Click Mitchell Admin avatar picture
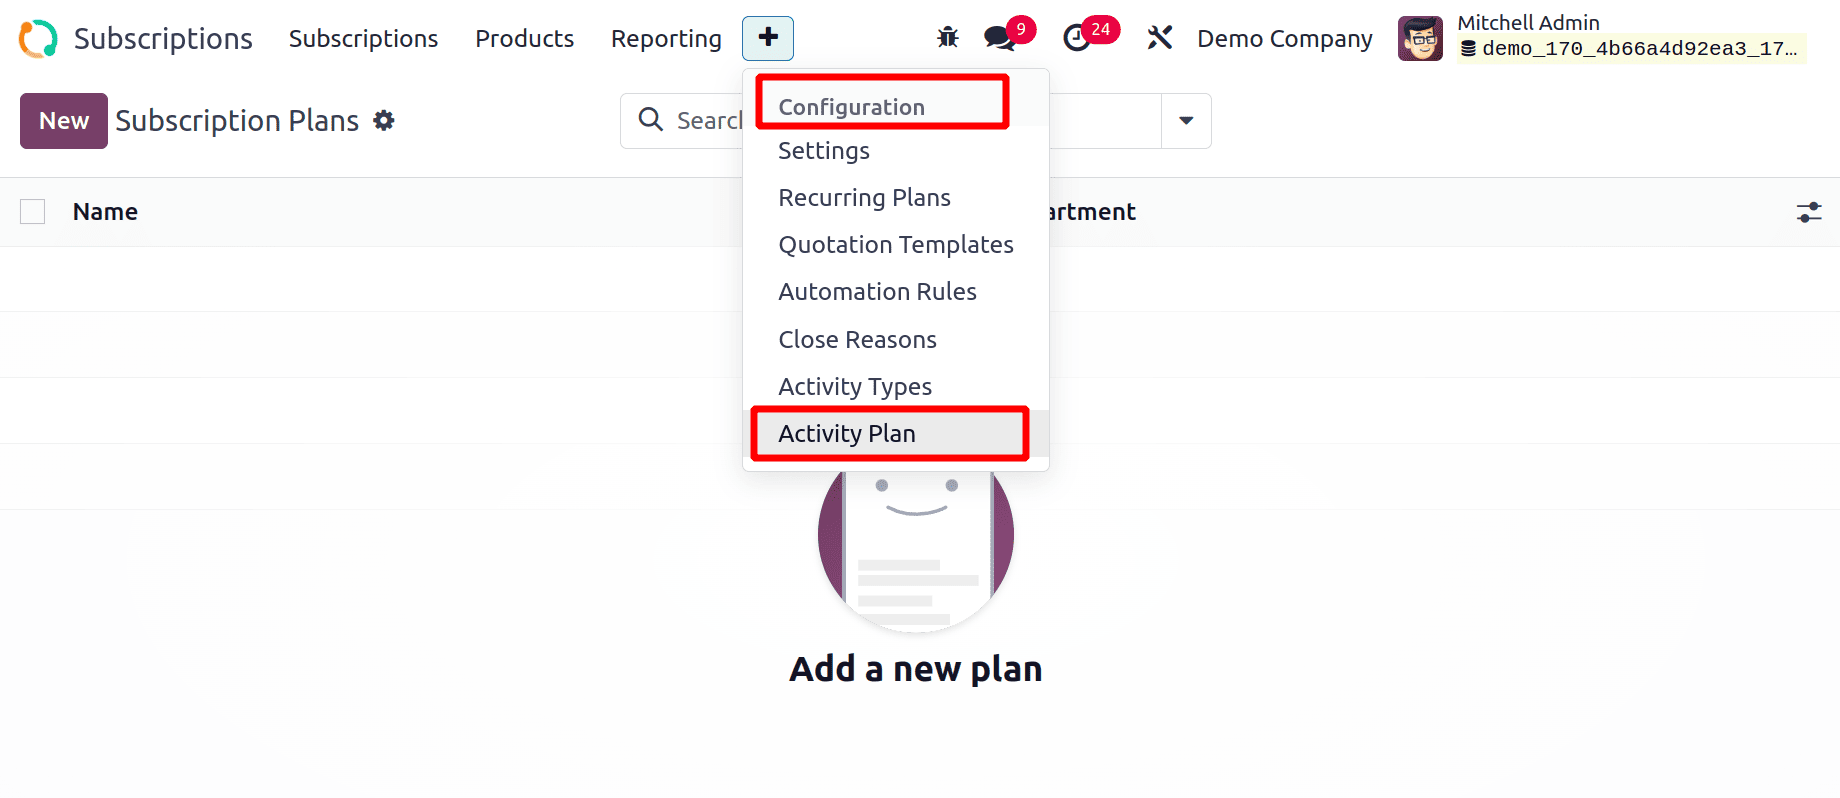 (x=1420, y=39)
